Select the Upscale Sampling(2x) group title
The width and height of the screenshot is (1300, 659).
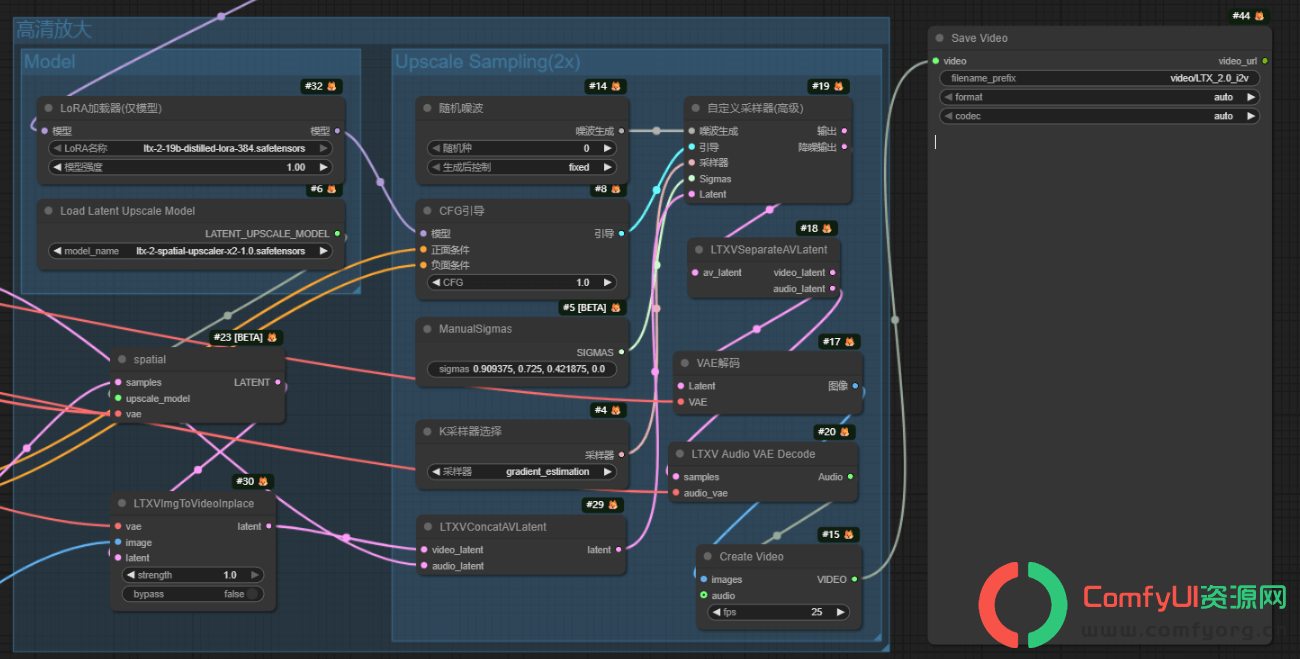(x=488, y=61)
